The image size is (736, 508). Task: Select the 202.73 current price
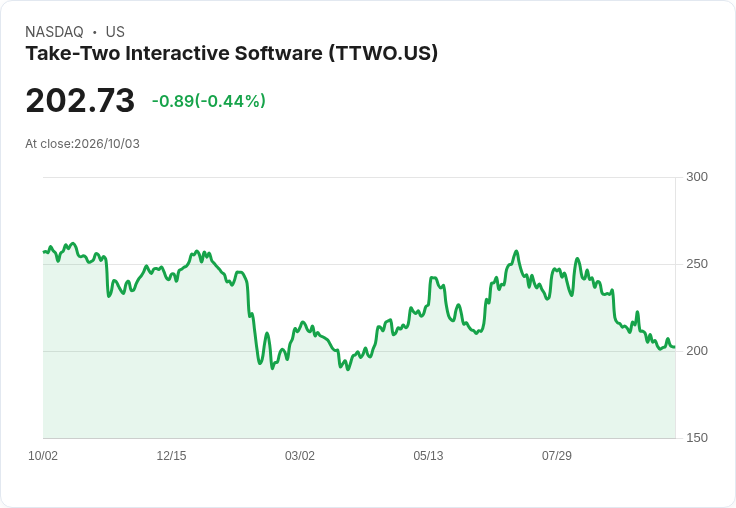[x=80, y=100]
